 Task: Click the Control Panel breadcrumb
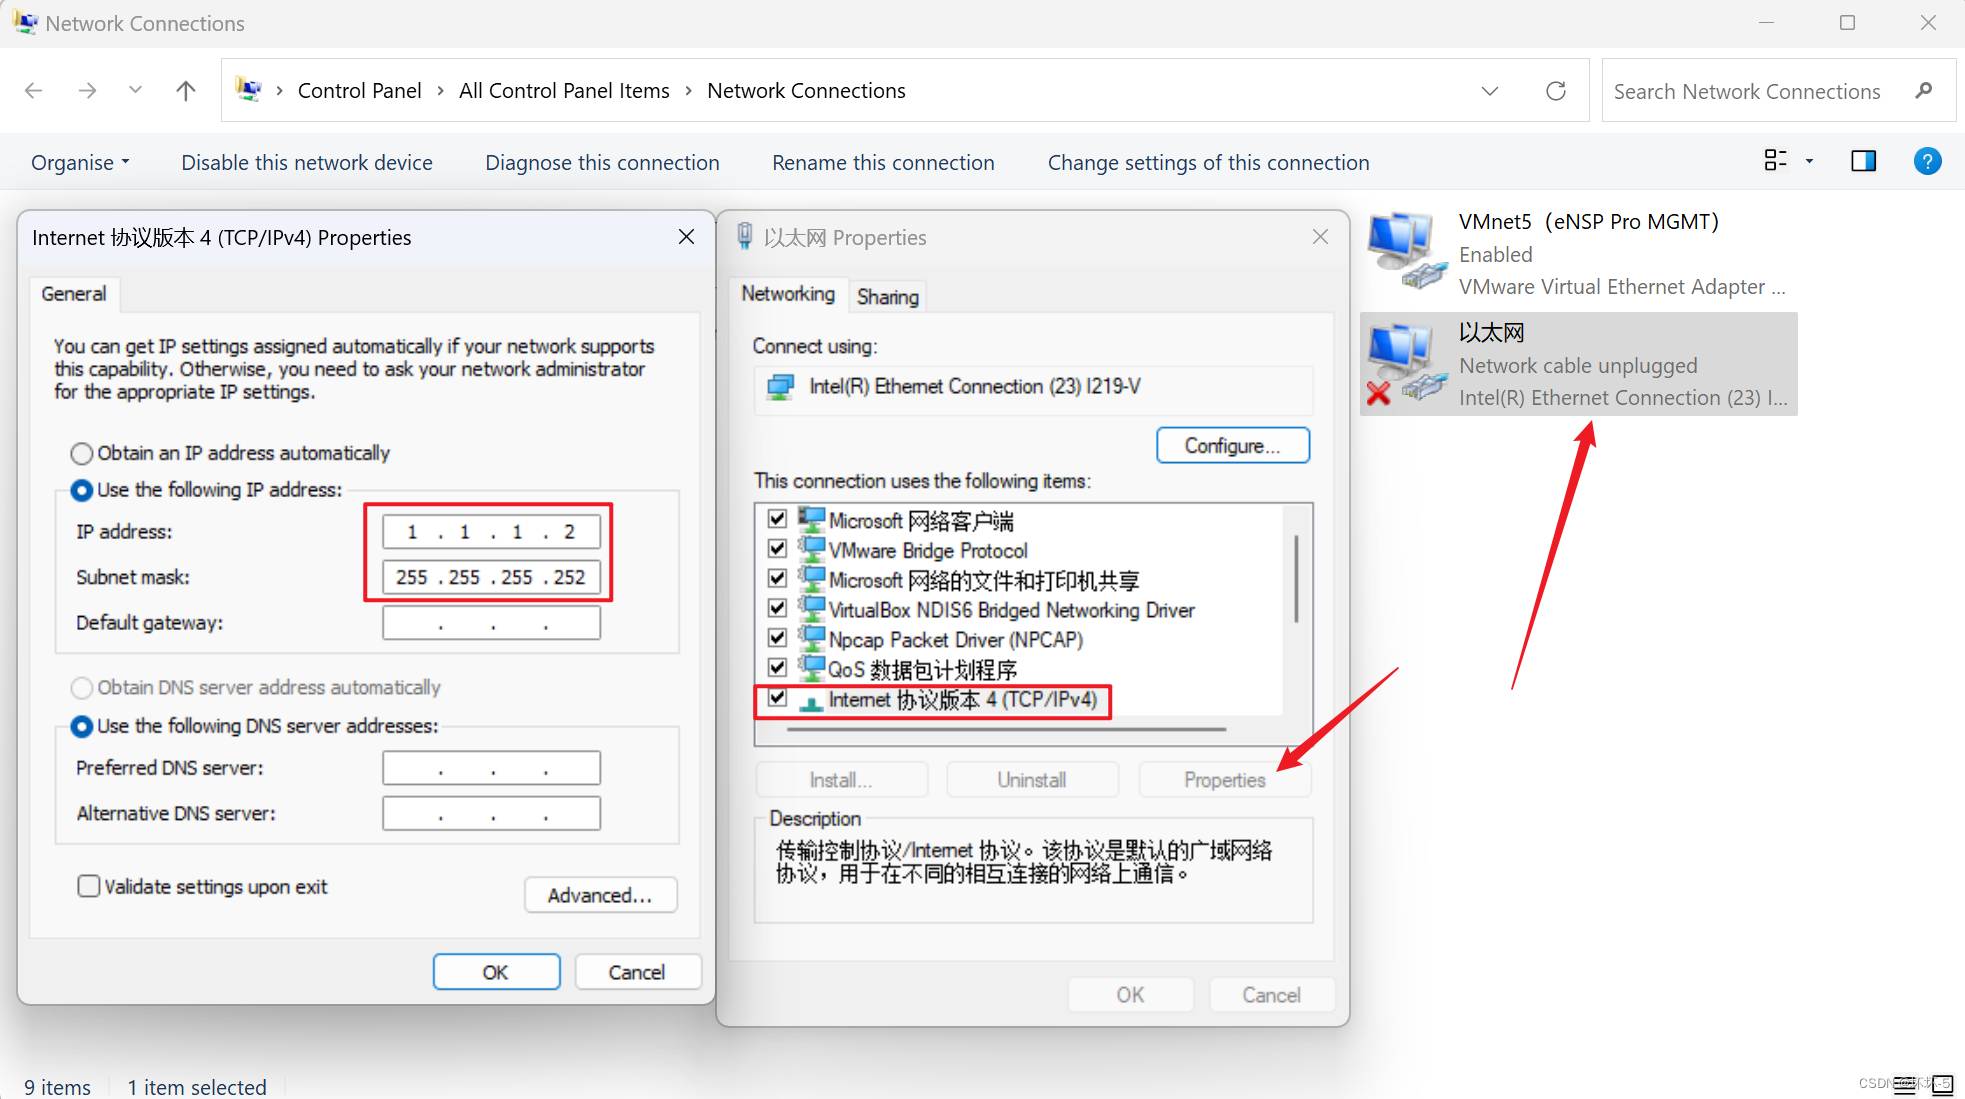click(x=360, y=91)
